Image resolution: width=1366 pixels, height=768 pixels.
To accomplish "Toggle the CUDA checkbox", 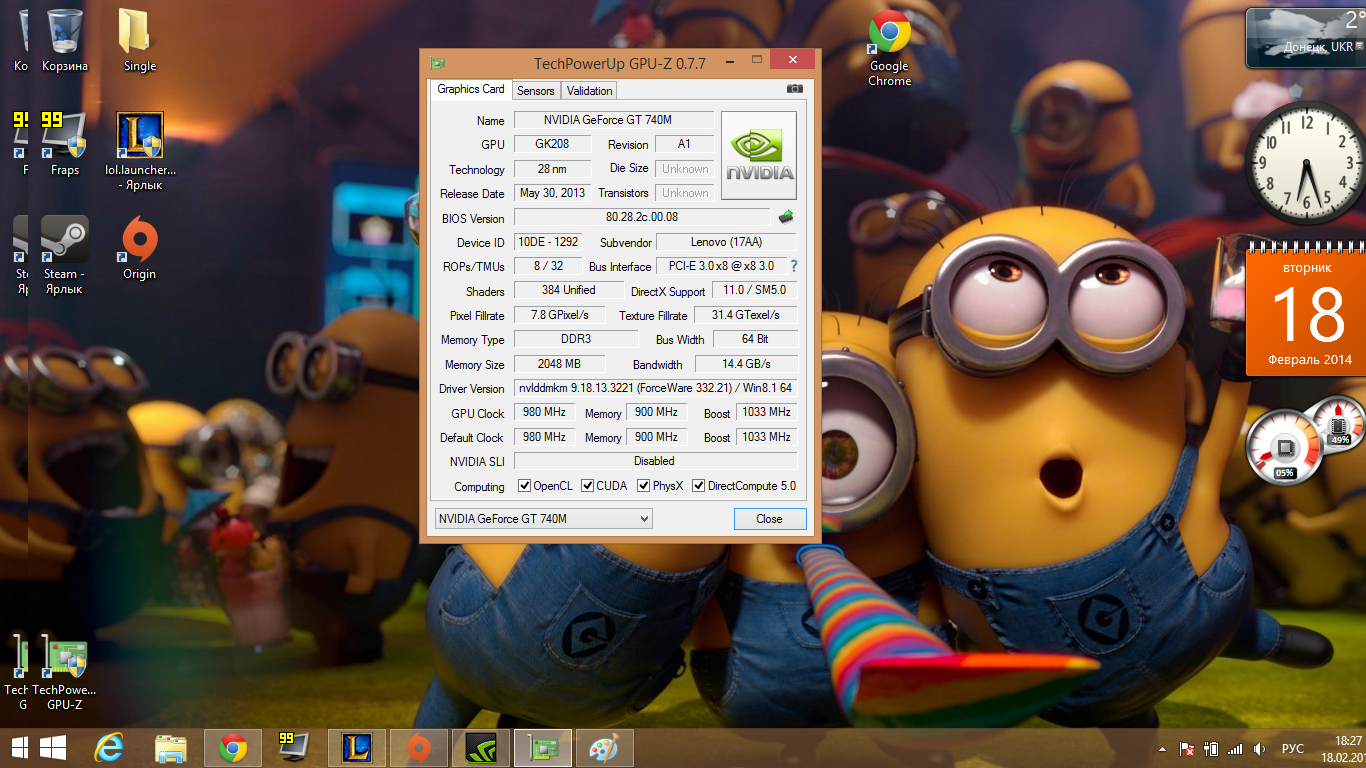I will pyautogui.click(x=588, y=486).
